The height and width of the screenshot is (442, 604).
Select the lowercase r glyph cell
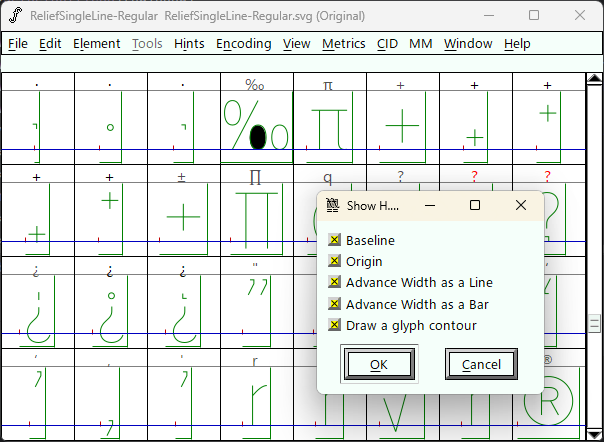255,400
